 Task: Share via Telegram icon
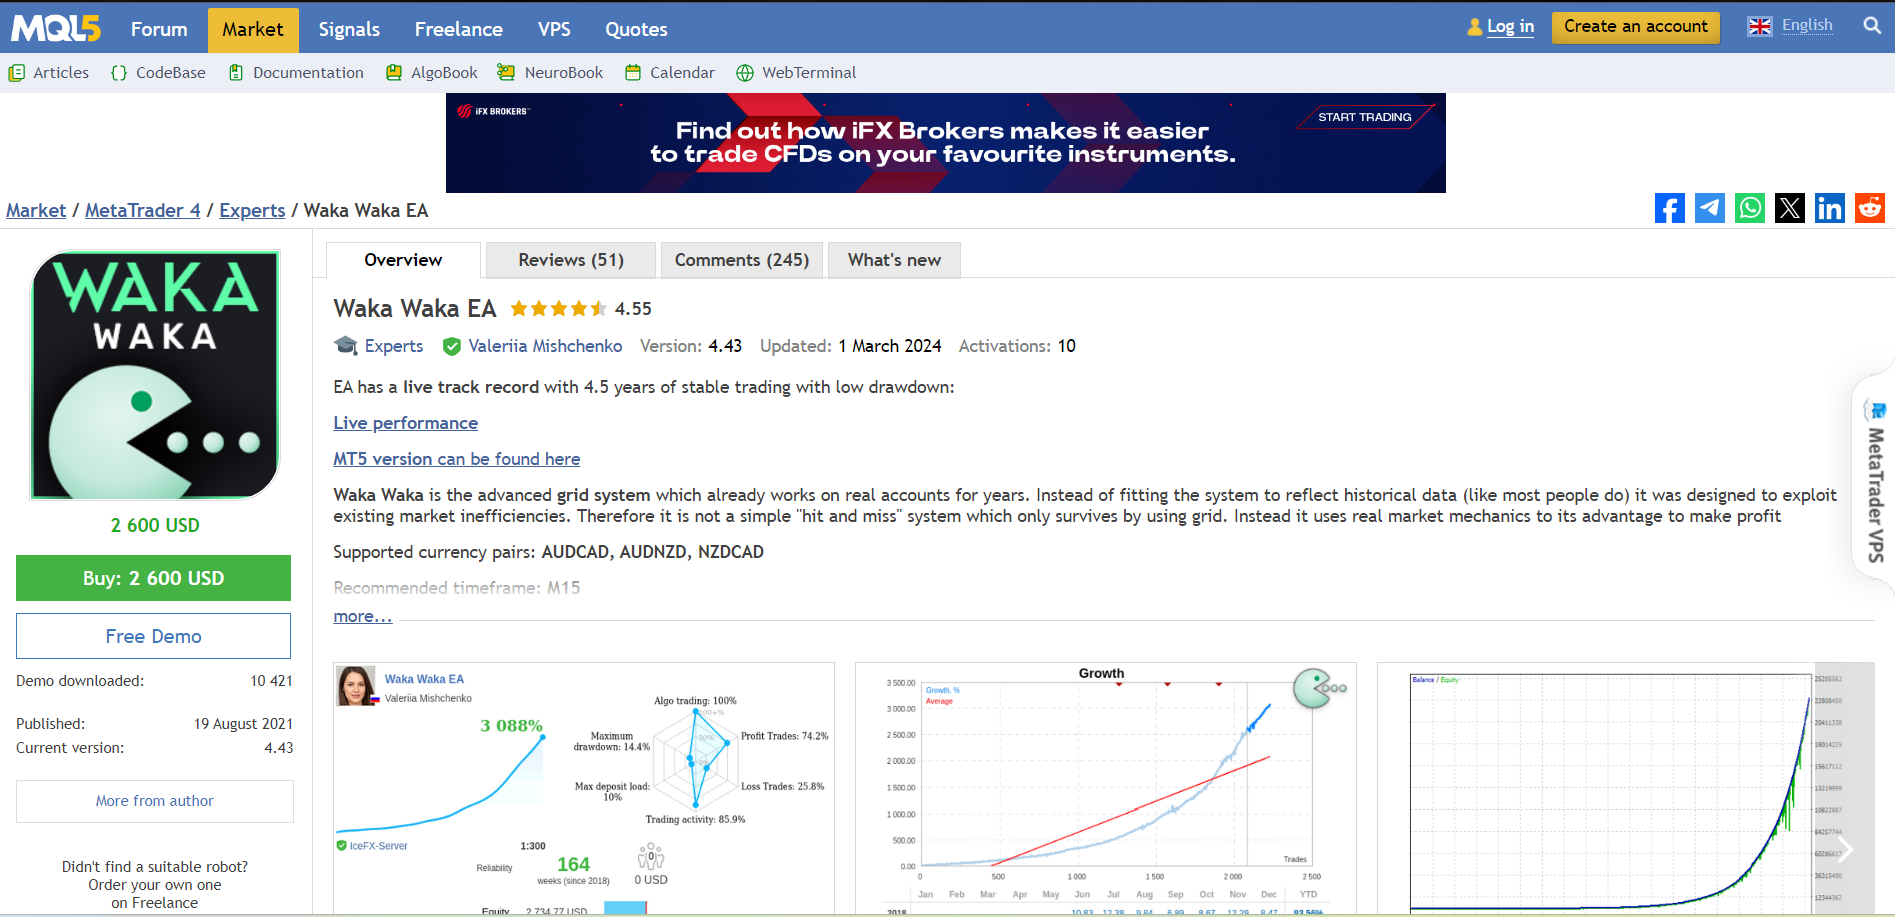(x=1709, y=208)
